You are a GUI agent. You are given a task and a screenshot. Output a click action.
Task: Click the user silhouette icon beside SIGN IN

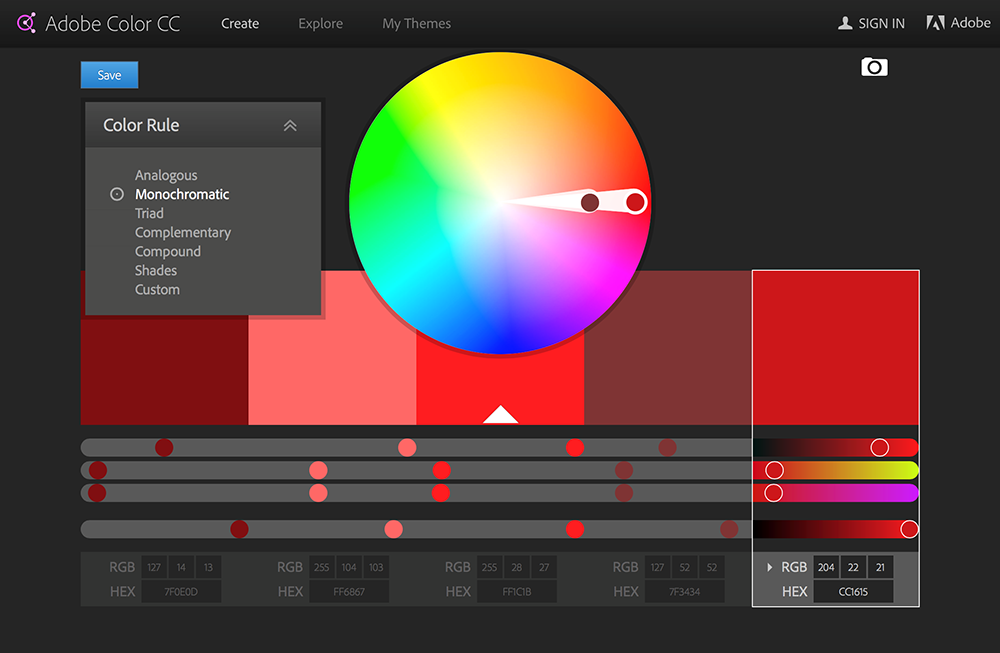[847, 22]
